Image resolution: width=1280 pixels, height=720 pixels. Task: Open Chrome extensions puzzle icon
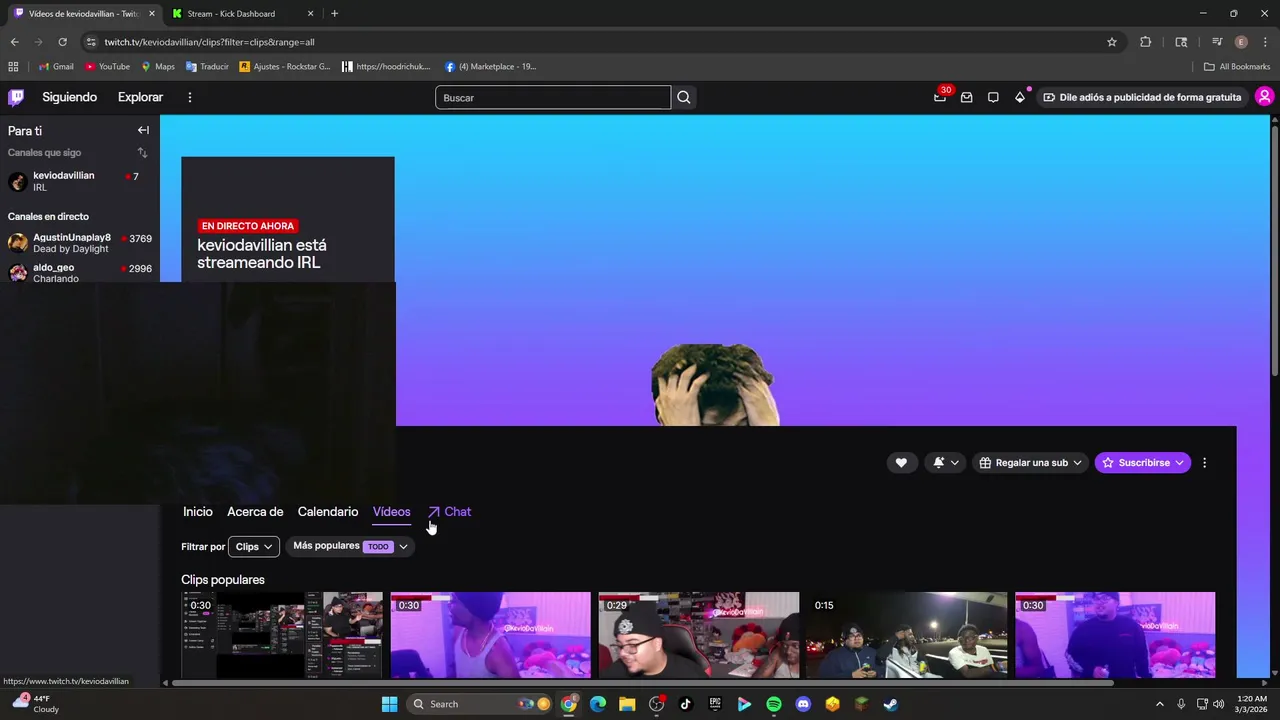pos(1145,42)
